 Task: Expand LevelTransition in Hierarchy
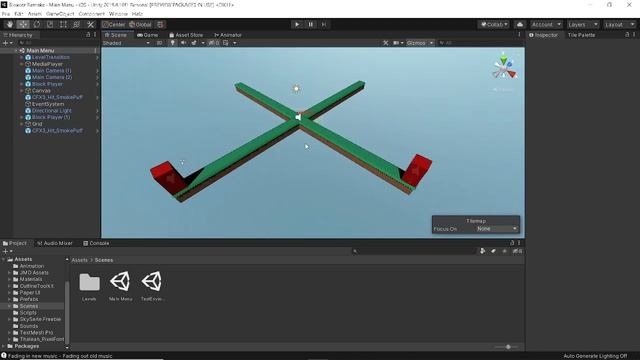pyautogui.click(x=22, y=58)
